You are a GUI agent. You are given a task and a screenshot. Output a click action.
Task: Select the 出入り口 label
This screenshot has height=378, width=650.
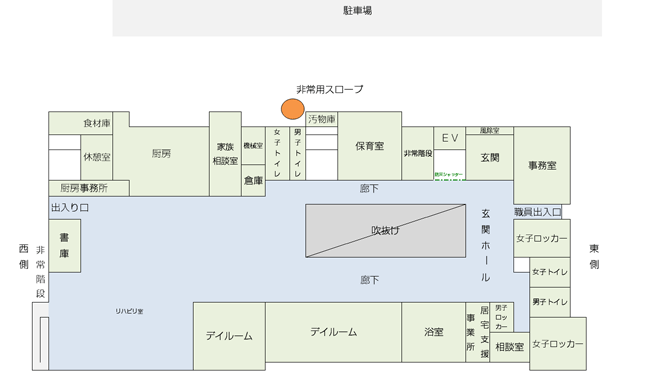pos(70,208)
